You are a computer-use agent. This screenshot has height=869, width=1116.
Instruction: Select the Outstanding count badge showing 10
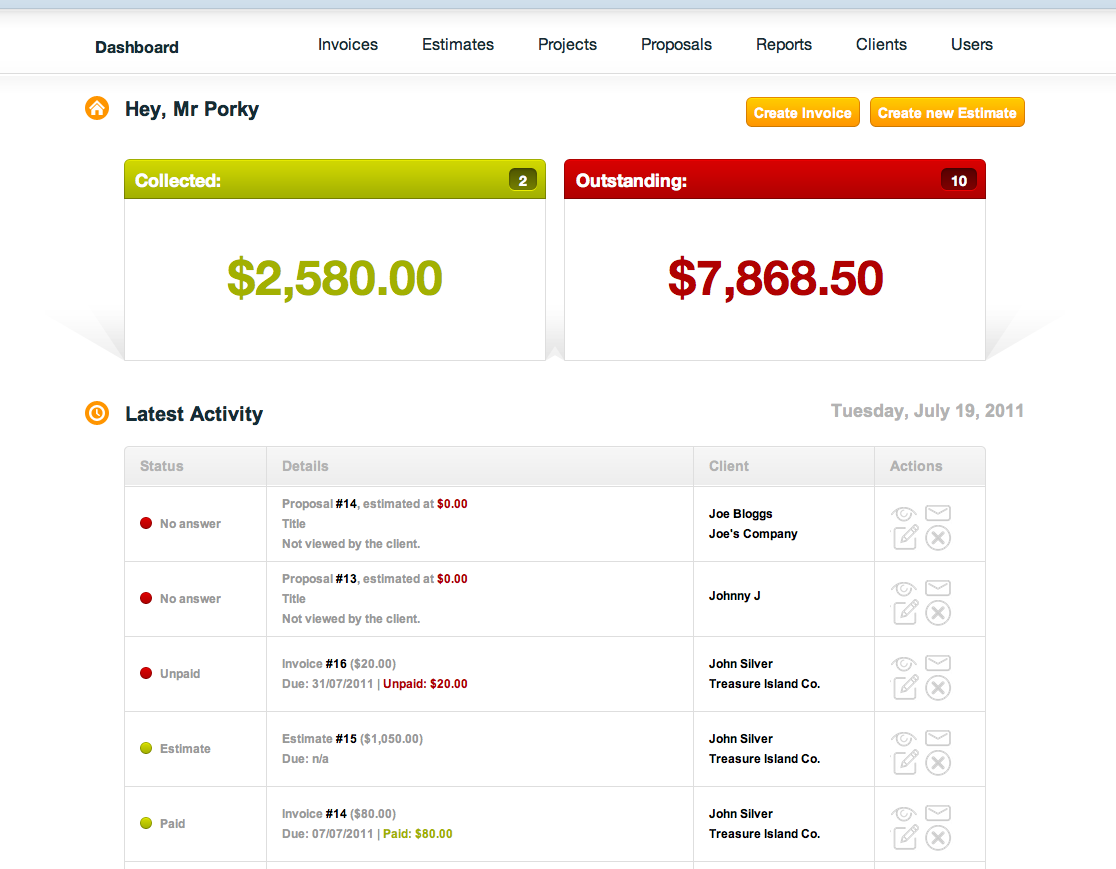pos(959,181)
